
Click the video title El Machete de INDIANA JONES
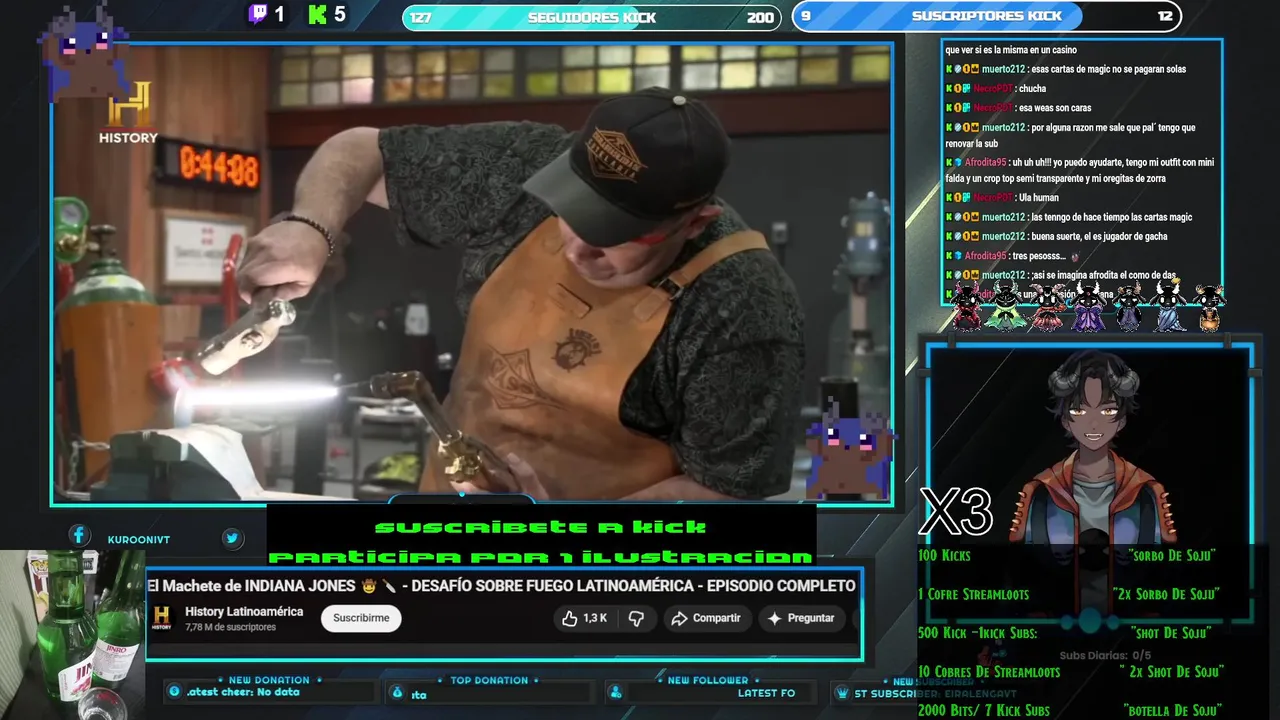(x=501, y=586)
